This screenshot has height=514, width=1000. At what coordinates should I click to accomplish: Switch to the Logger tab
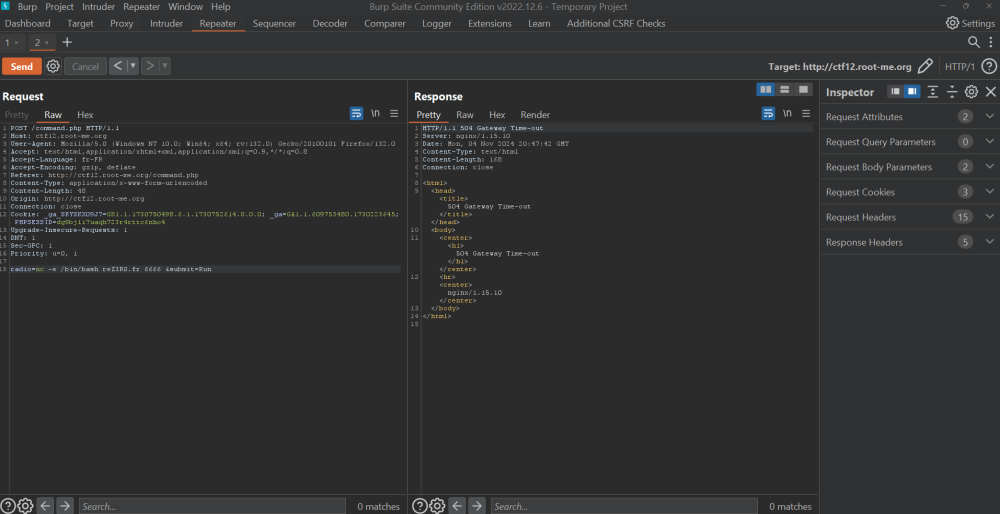coord(437,24)
